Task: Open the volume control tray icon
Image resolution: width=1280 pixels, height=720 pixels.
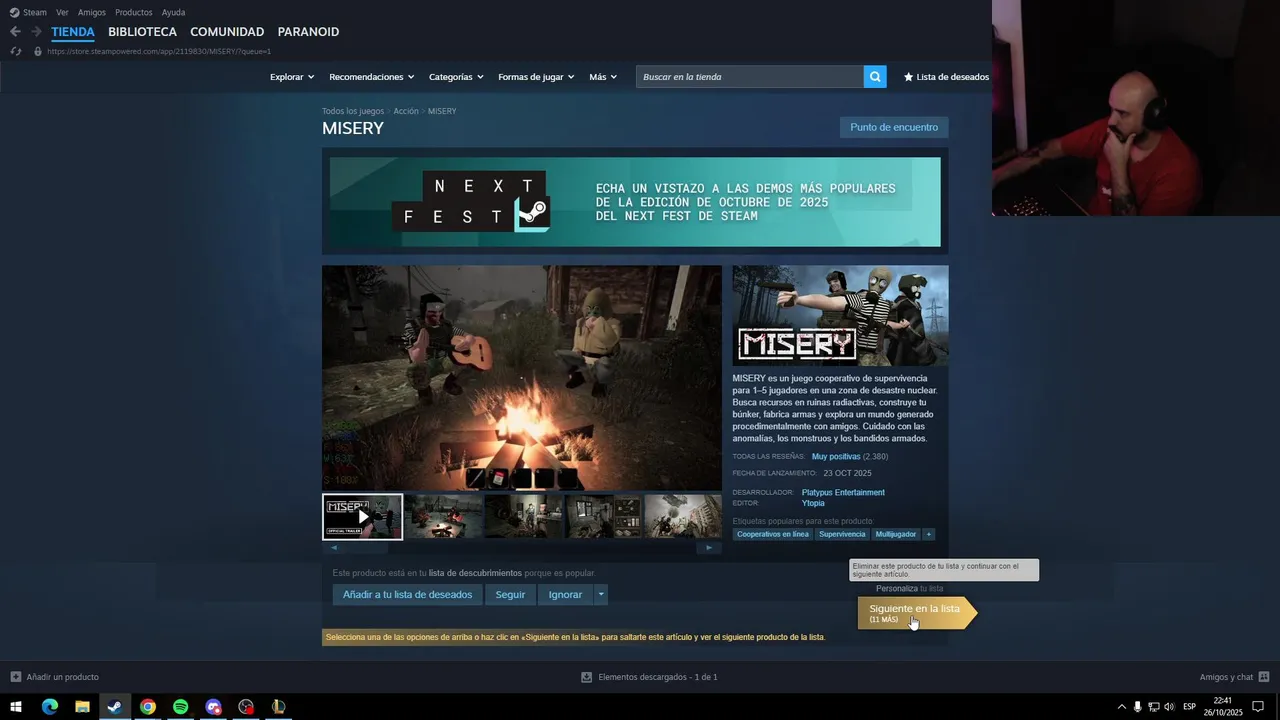Action: 1169,707
